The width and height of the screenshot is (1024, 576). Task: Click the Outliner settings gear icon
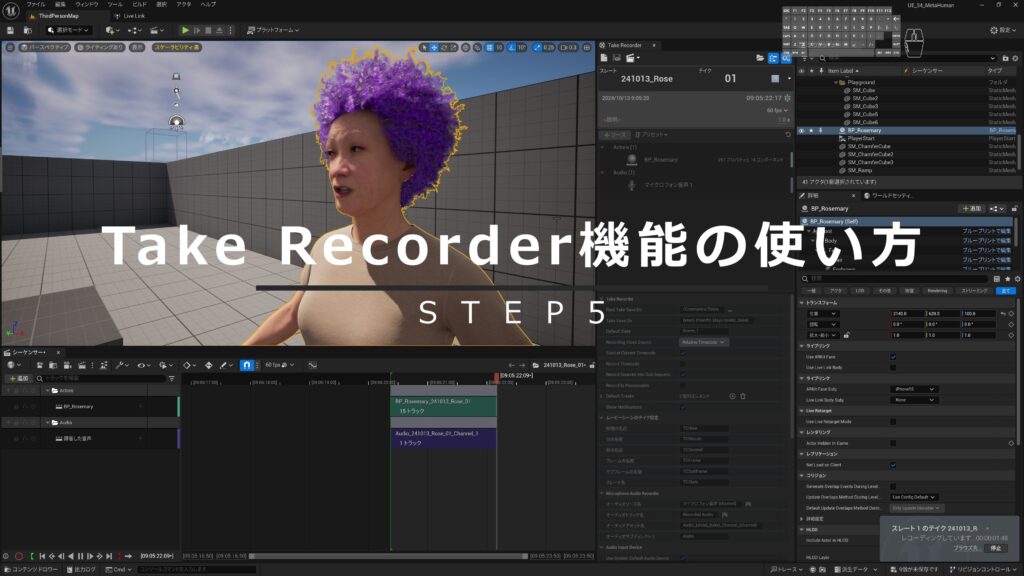point(1015,58)
